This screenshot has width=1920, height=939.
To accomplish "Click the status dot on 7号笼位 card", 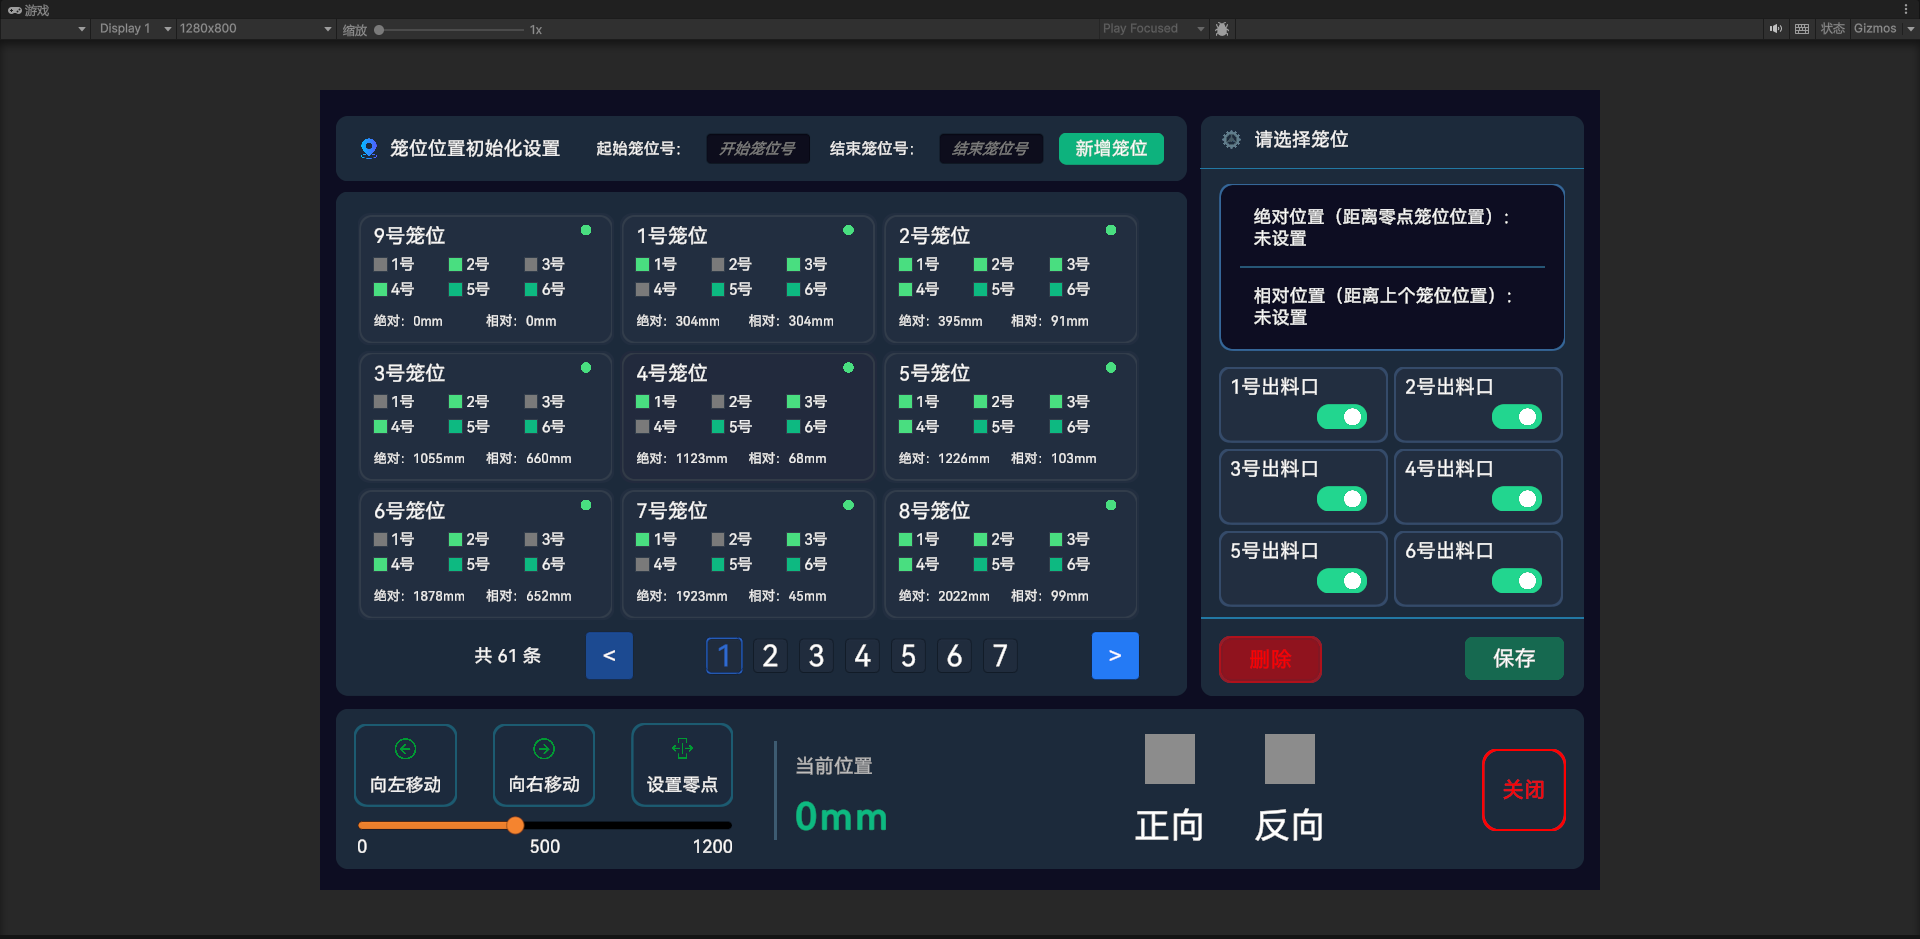I will pyautogui.click(x=848, y=505).
